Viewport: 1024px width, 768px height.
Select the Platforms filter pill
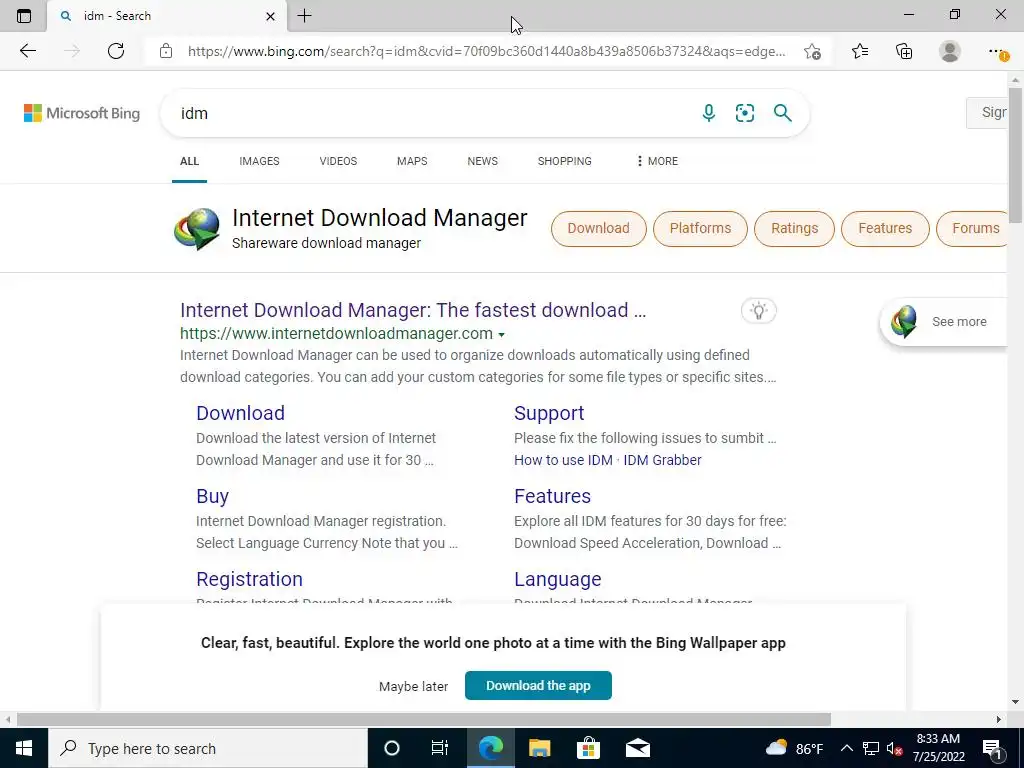(x=700, y=229)
